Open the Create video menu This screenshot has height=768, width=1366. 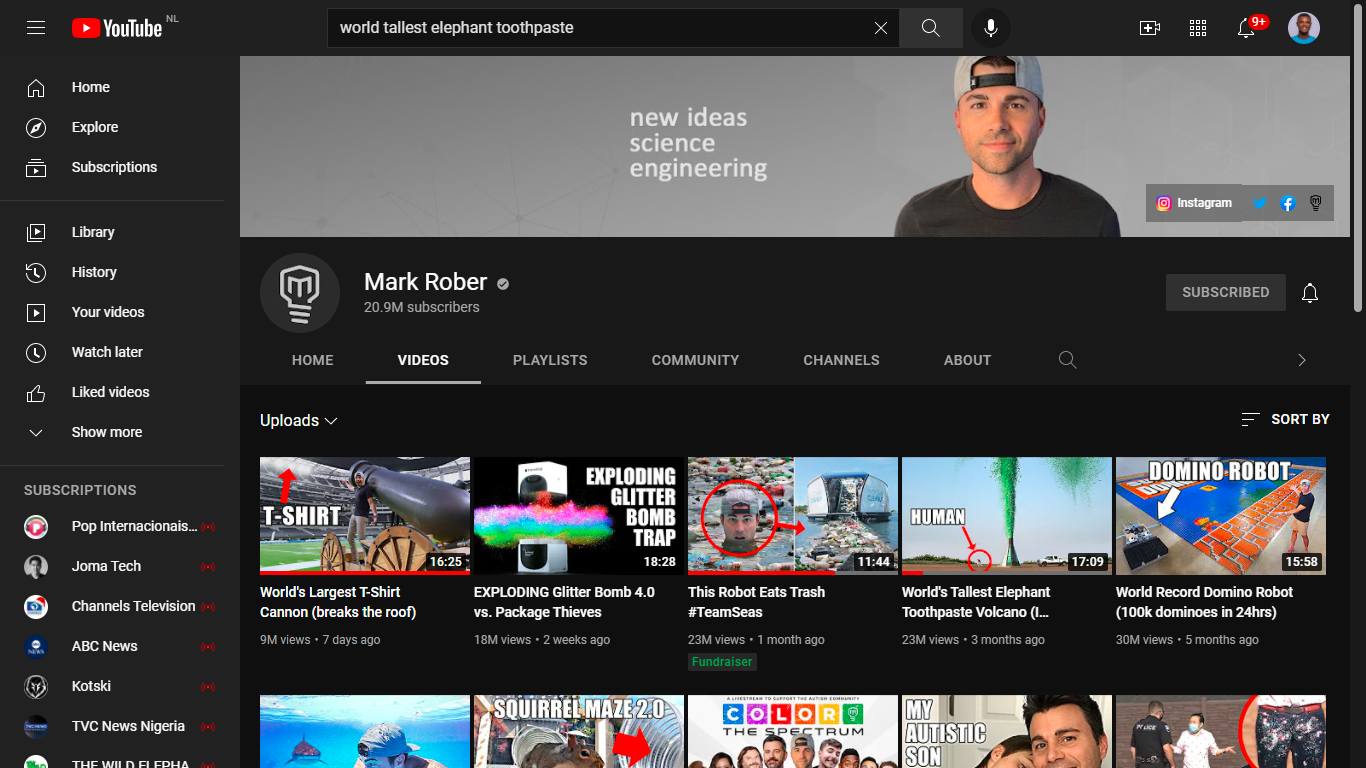[x=1150, y=28]
